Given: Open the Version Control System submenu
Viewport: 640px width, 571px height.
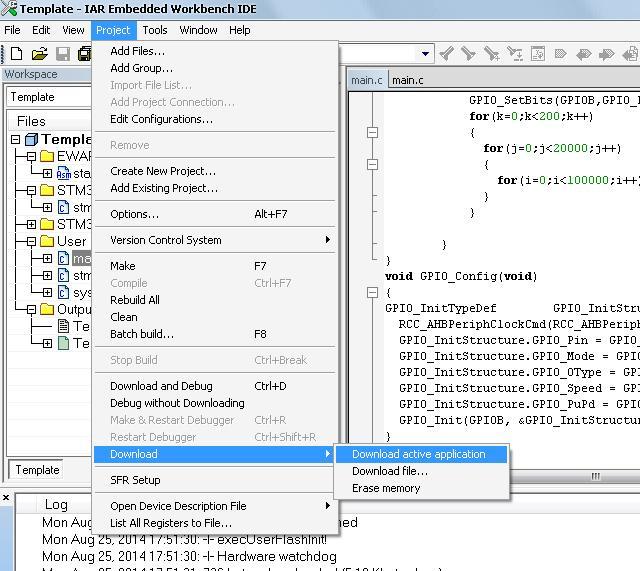Looking at the screenshot, I should point(215,240).
